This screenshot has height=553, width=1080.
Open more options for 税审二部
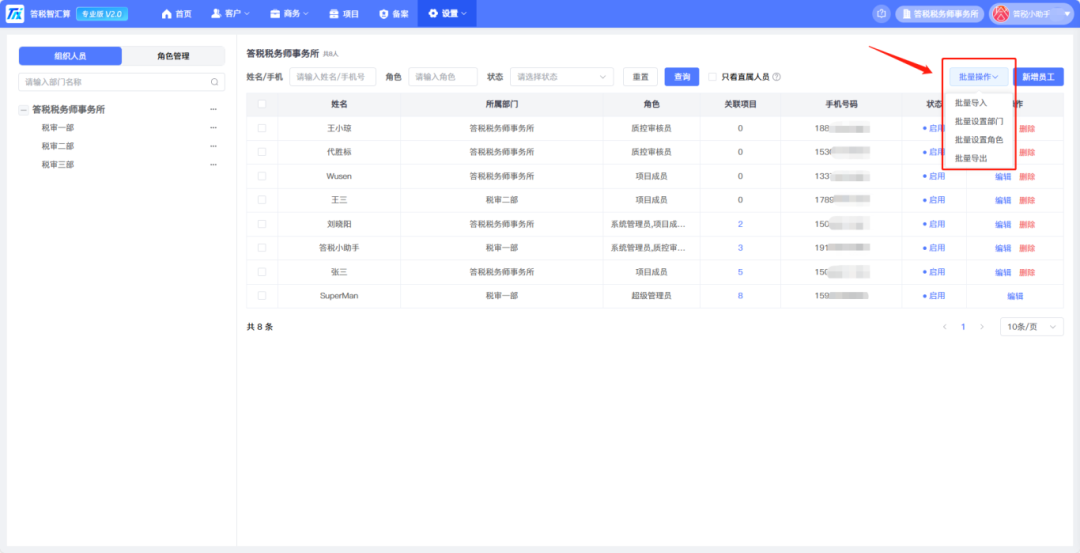[214, 146]
